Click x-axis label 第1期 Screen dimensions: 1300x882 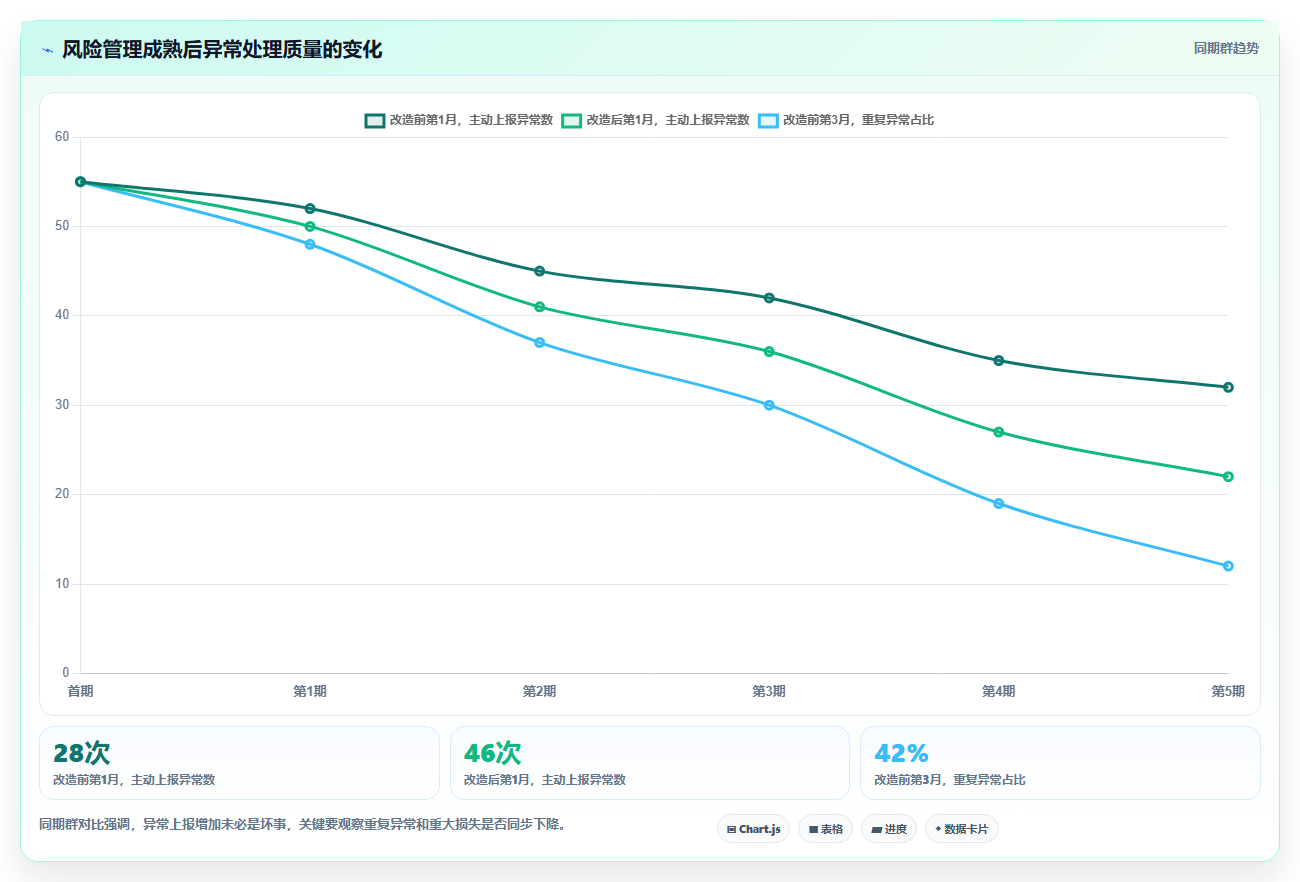tap(310, 691)
